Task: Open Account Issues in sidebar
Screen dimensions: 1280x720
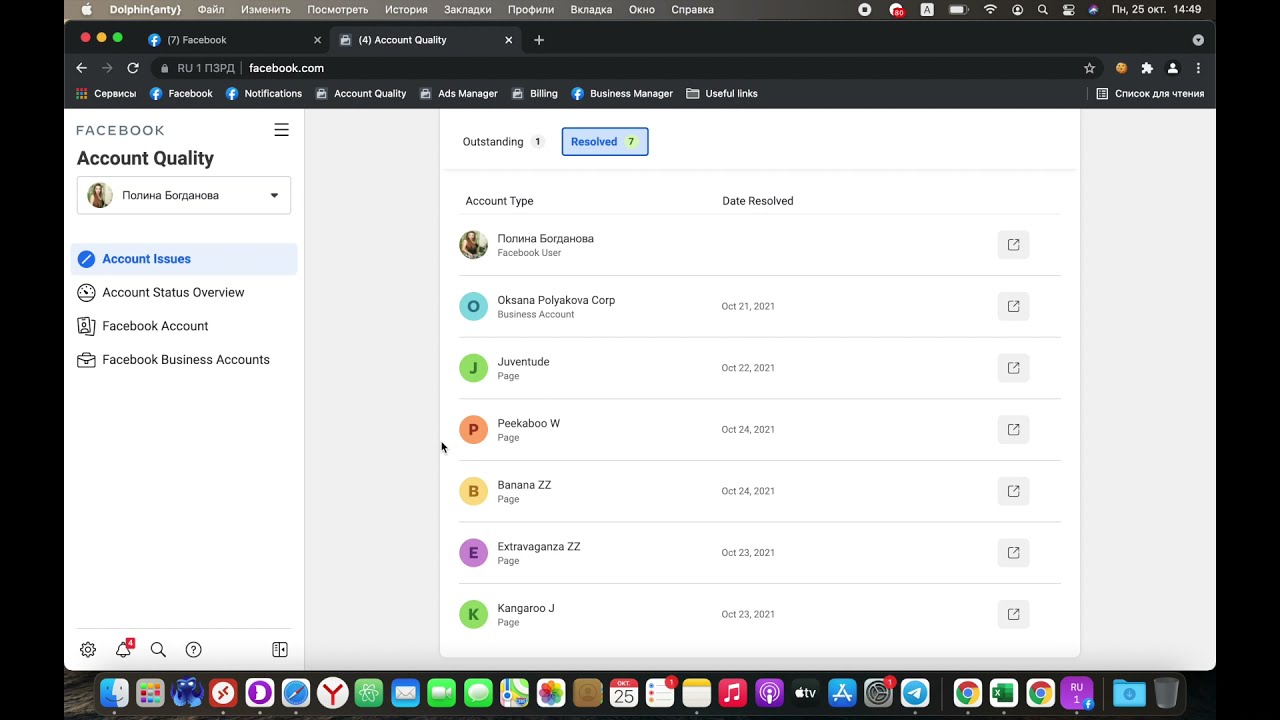Action: point(184,259)
